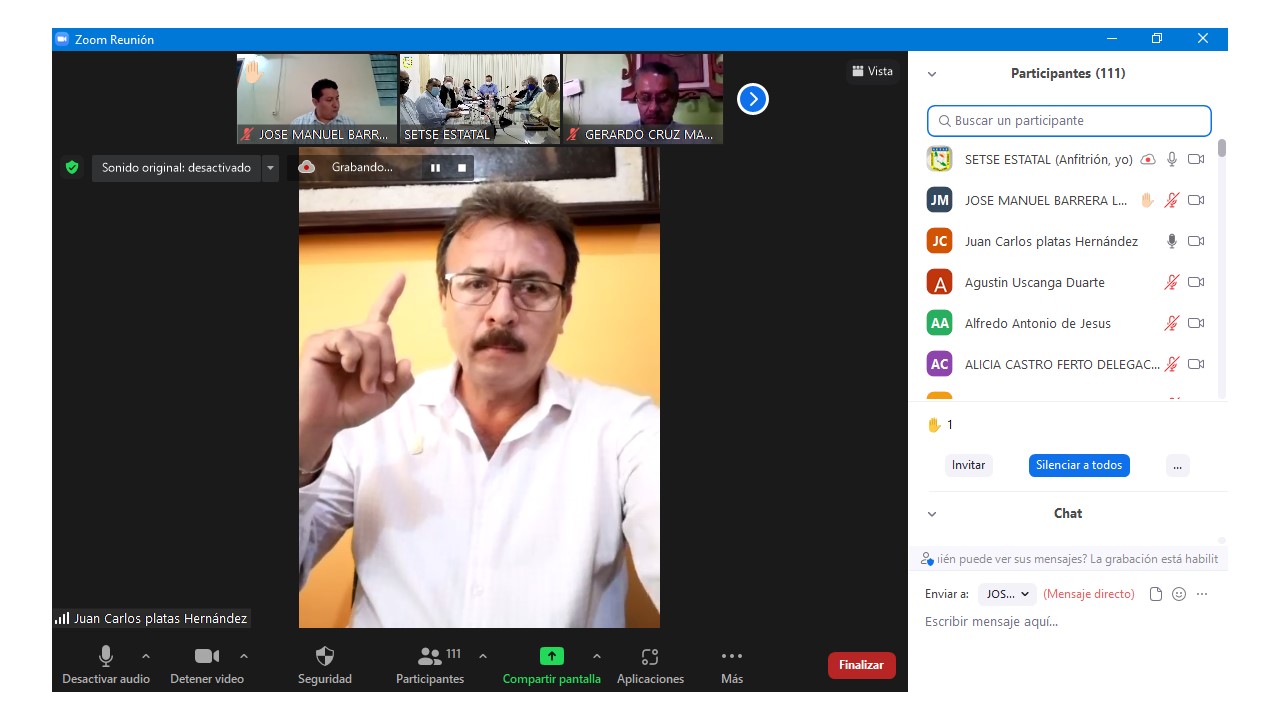This screenshot has width=1280, height=720.
Task: Click Alfredo Antonio de Jesus camera icon
Action: tap(1196, 323)
